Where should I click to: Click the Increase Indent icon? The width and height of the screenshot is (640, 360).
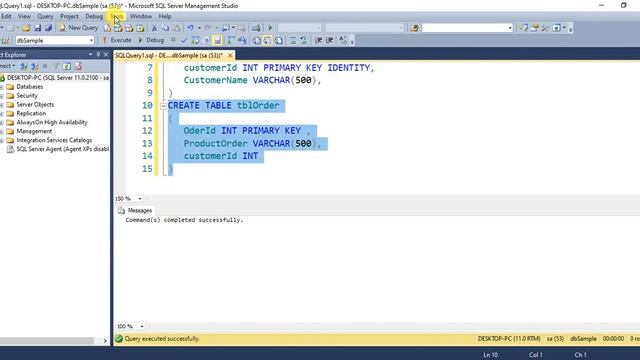point(329,40)
